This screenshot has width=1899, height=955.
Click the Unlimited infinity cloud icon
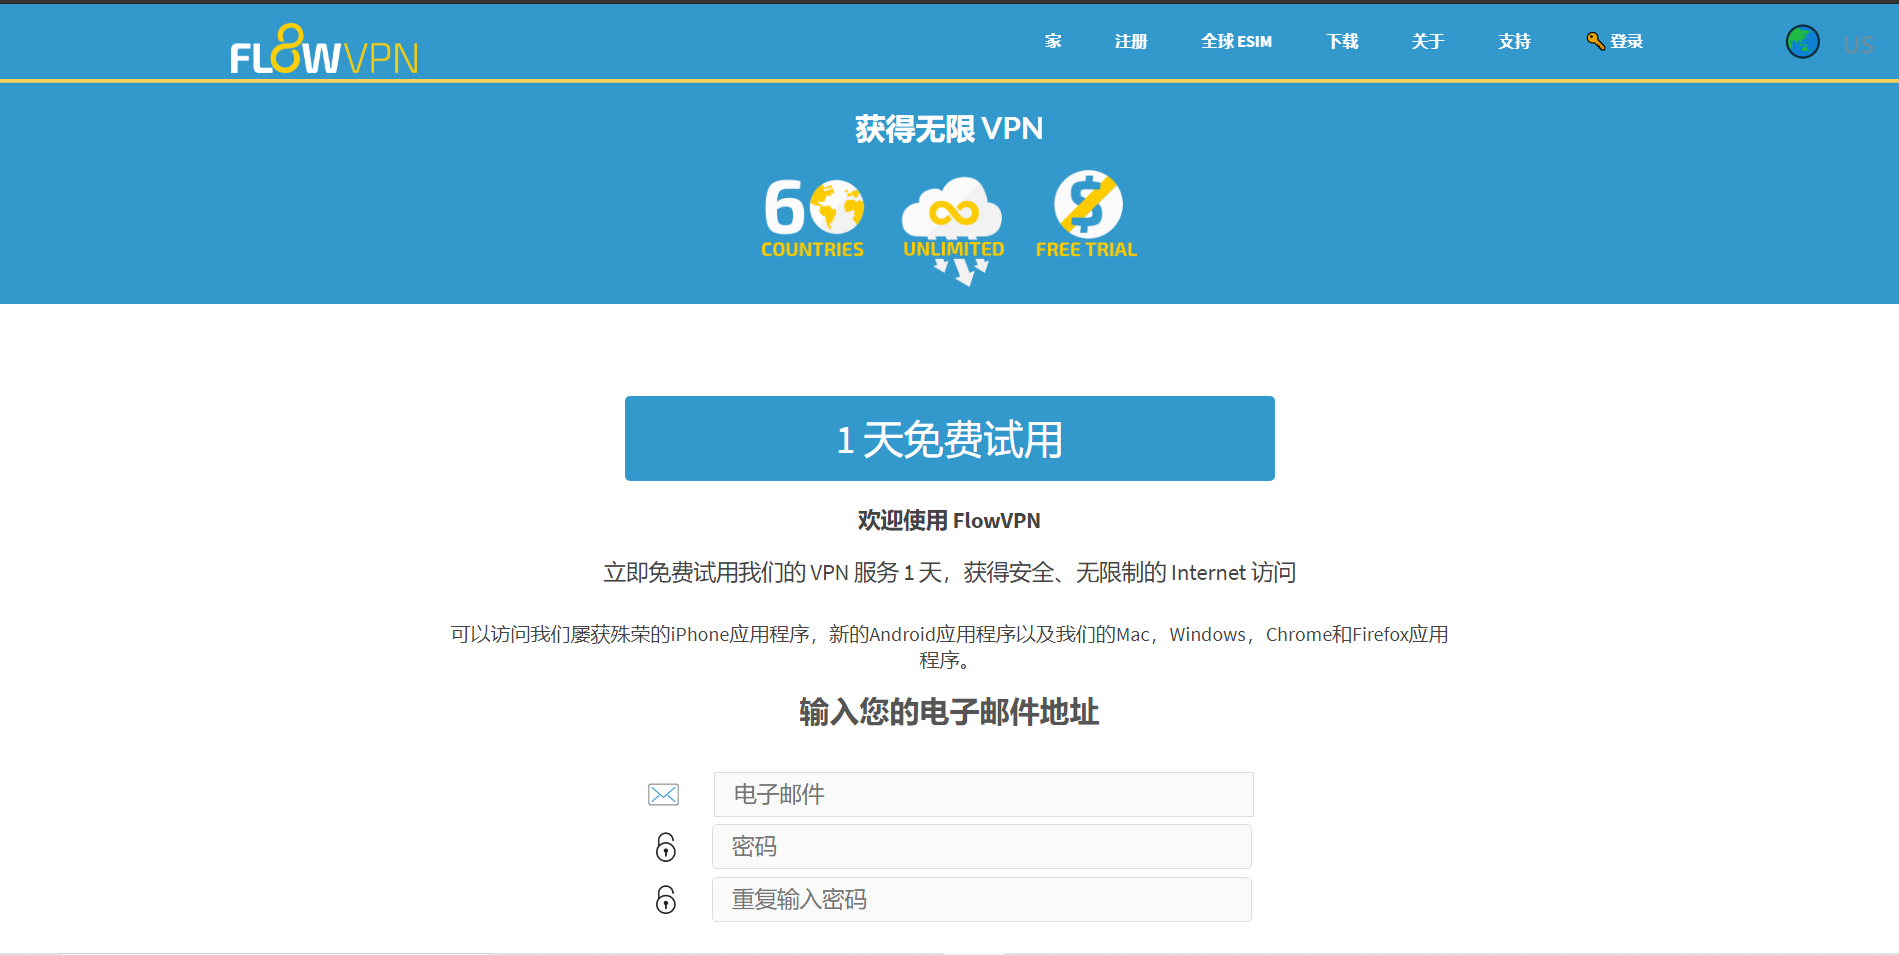pyautogui.click(x=951, y=211)
